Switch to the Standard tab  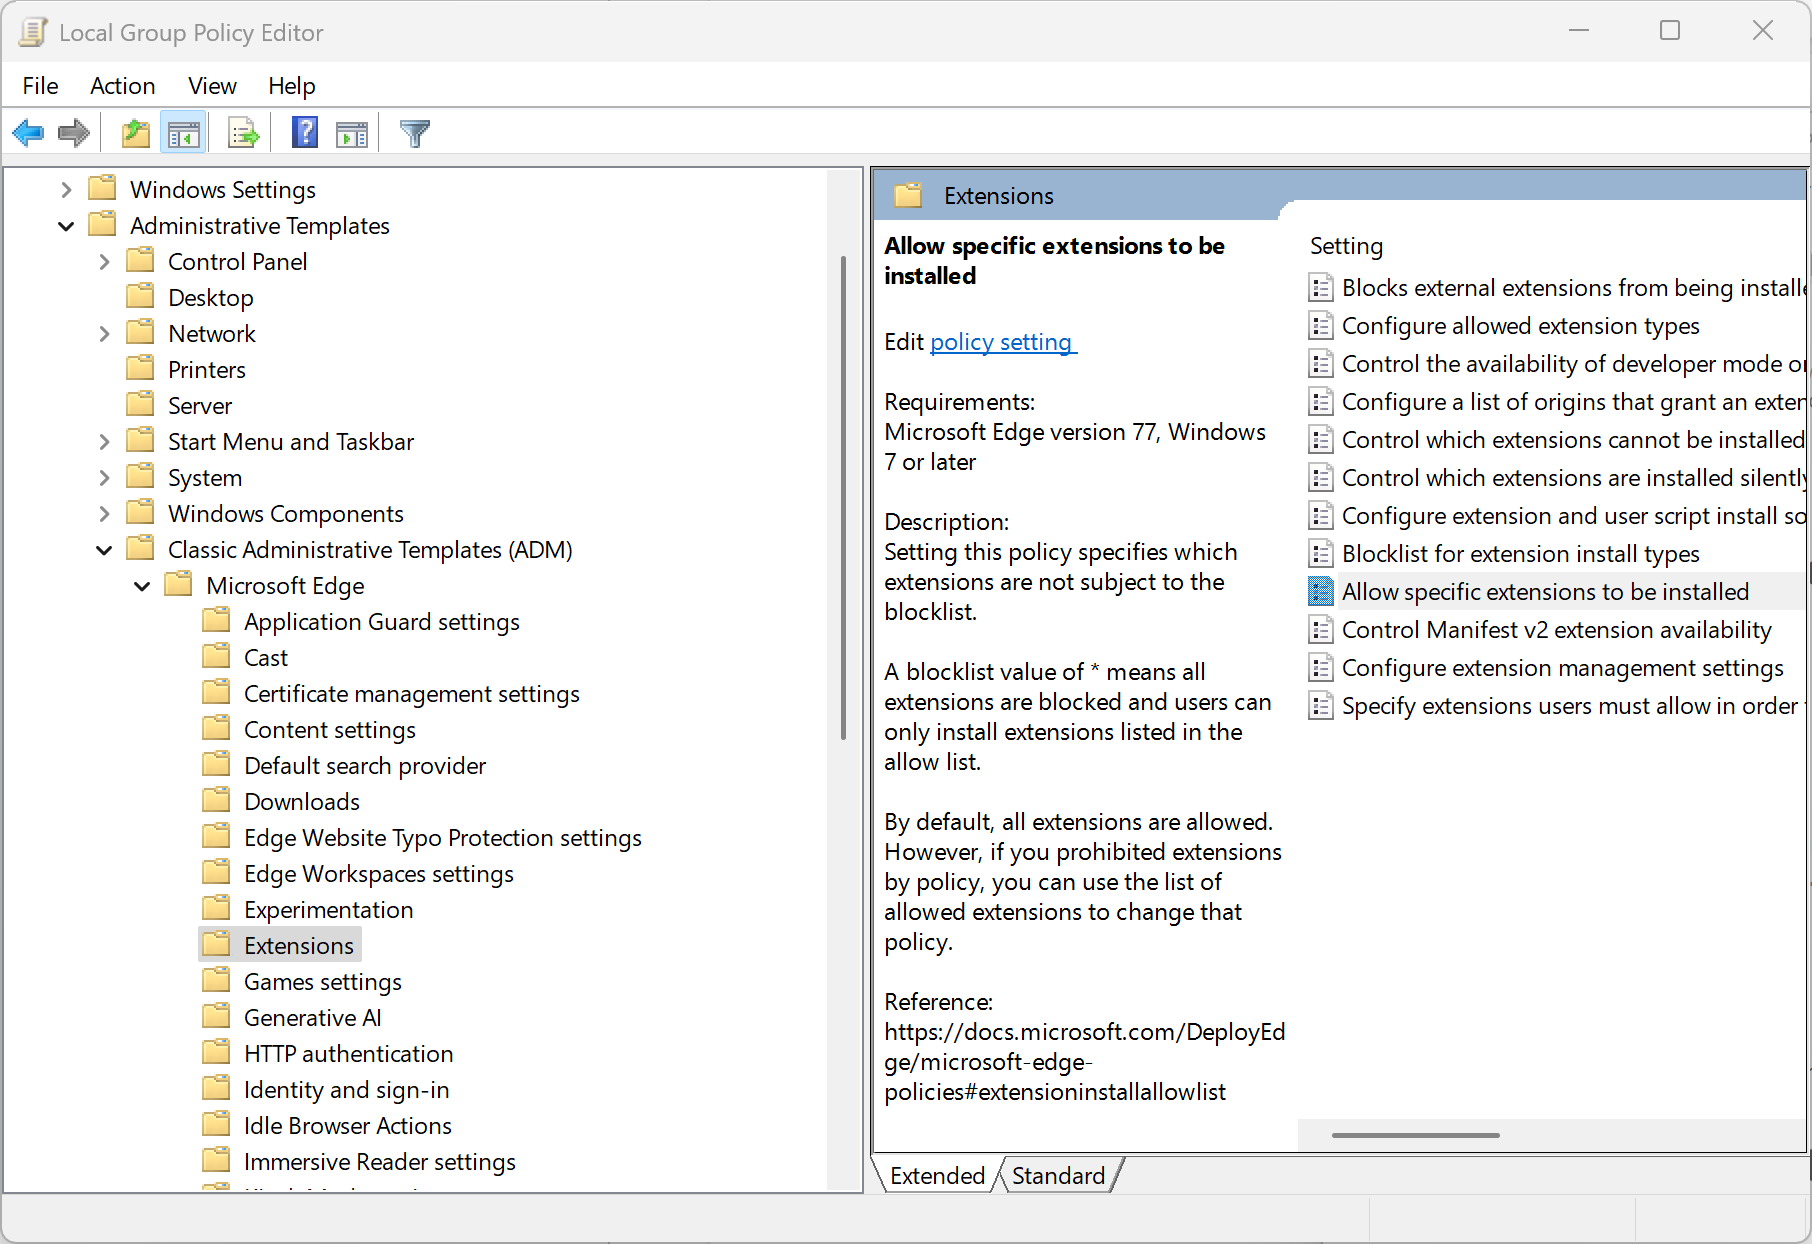pyautogui.click(x=1058, y=1175)
